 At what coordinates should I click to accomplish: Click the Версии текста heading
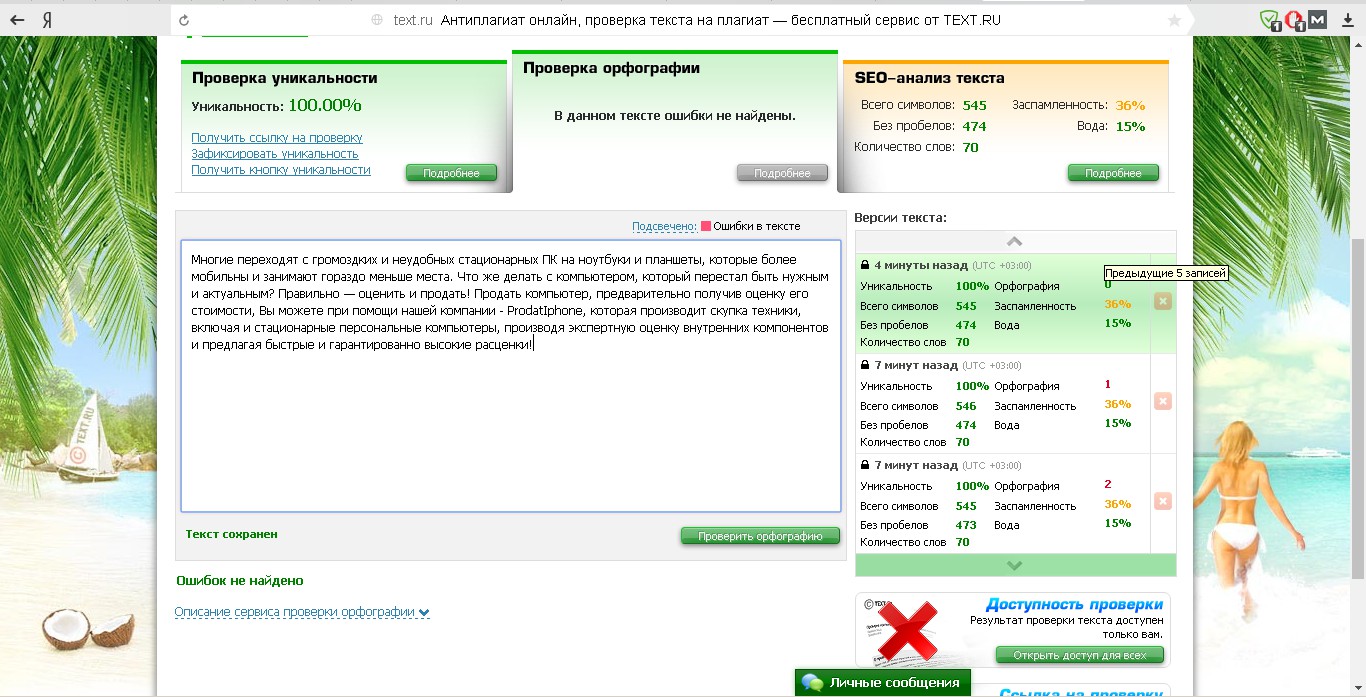pos(901,217)
